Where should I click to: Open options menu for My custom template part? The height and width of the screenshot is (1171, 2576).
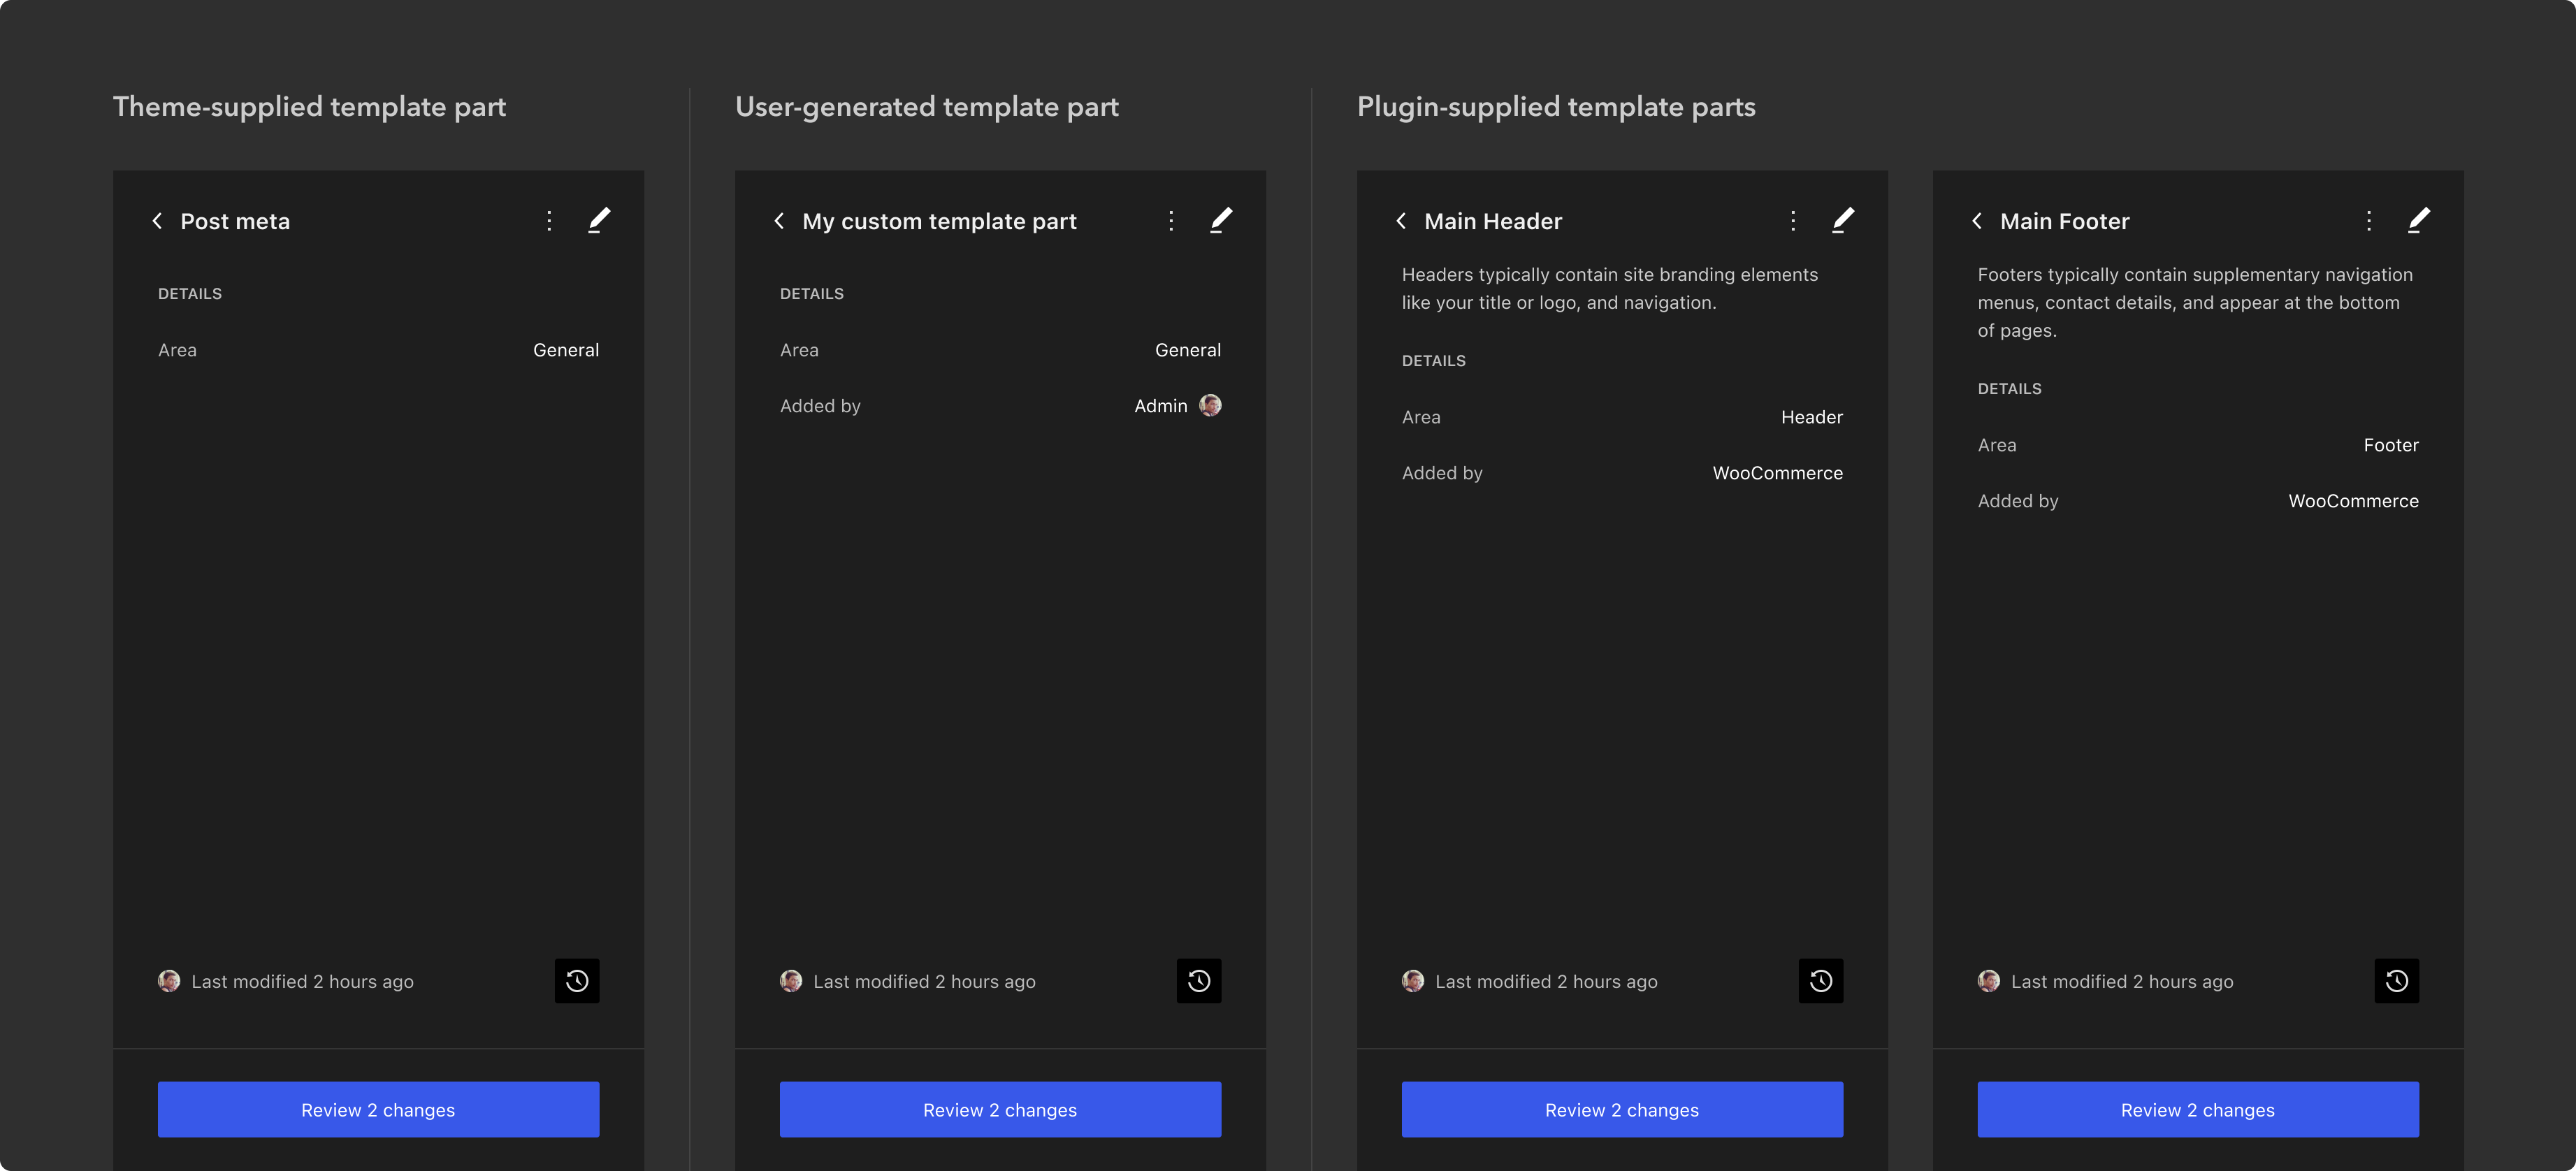pyautogui.click(x=1171, y=221)
